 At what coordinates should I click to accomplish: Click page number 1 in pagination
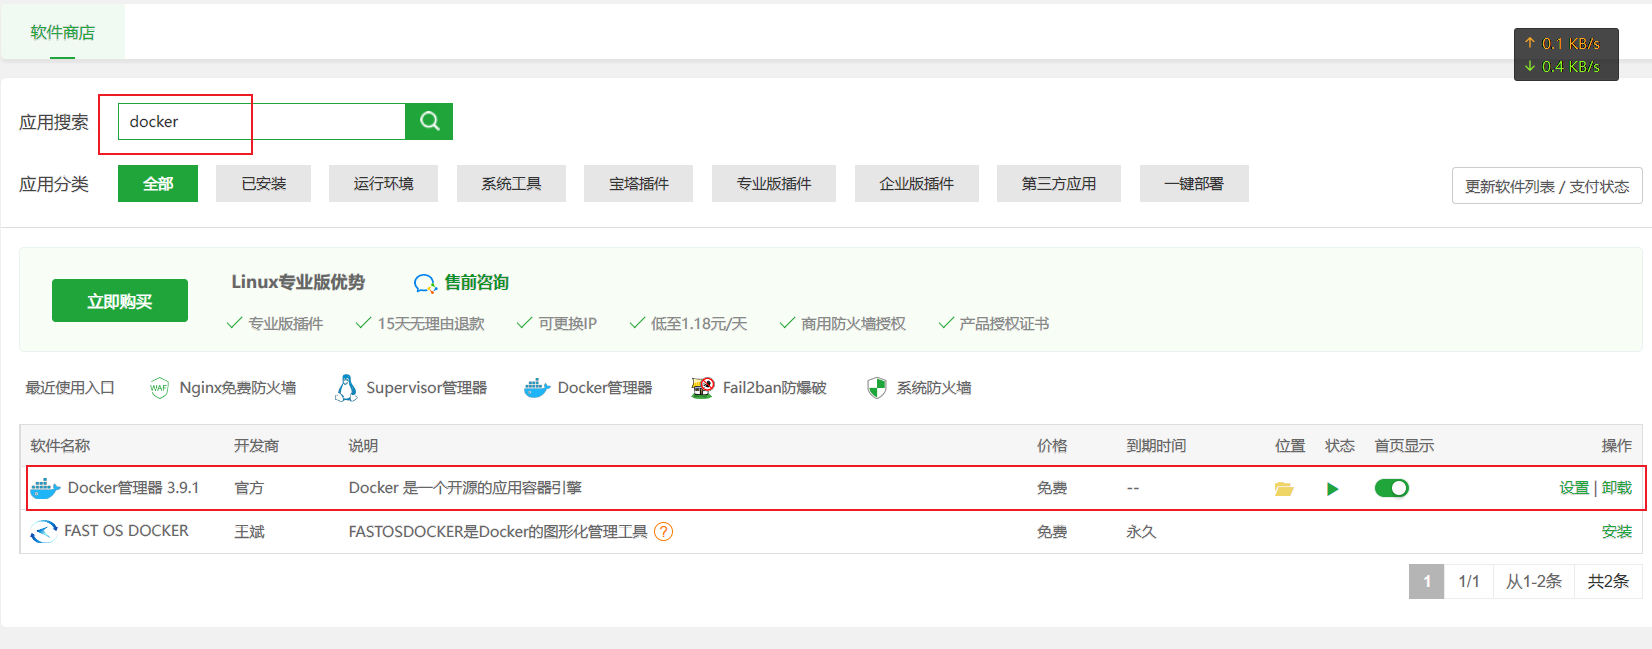pyautogui.click(x=1427, y=581)
